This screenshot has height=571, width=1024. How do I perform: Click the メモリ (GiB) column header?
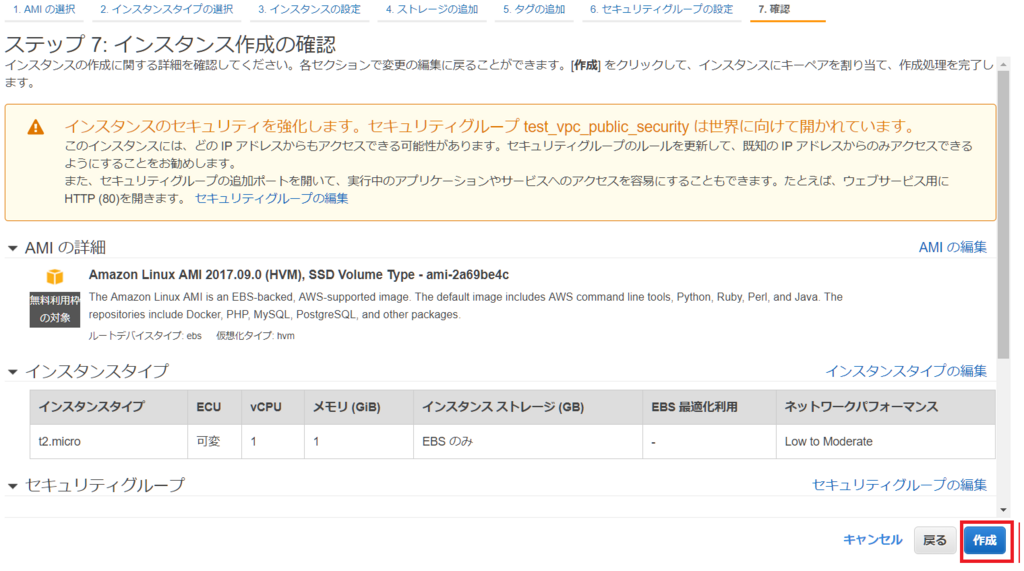click(359, 407)
